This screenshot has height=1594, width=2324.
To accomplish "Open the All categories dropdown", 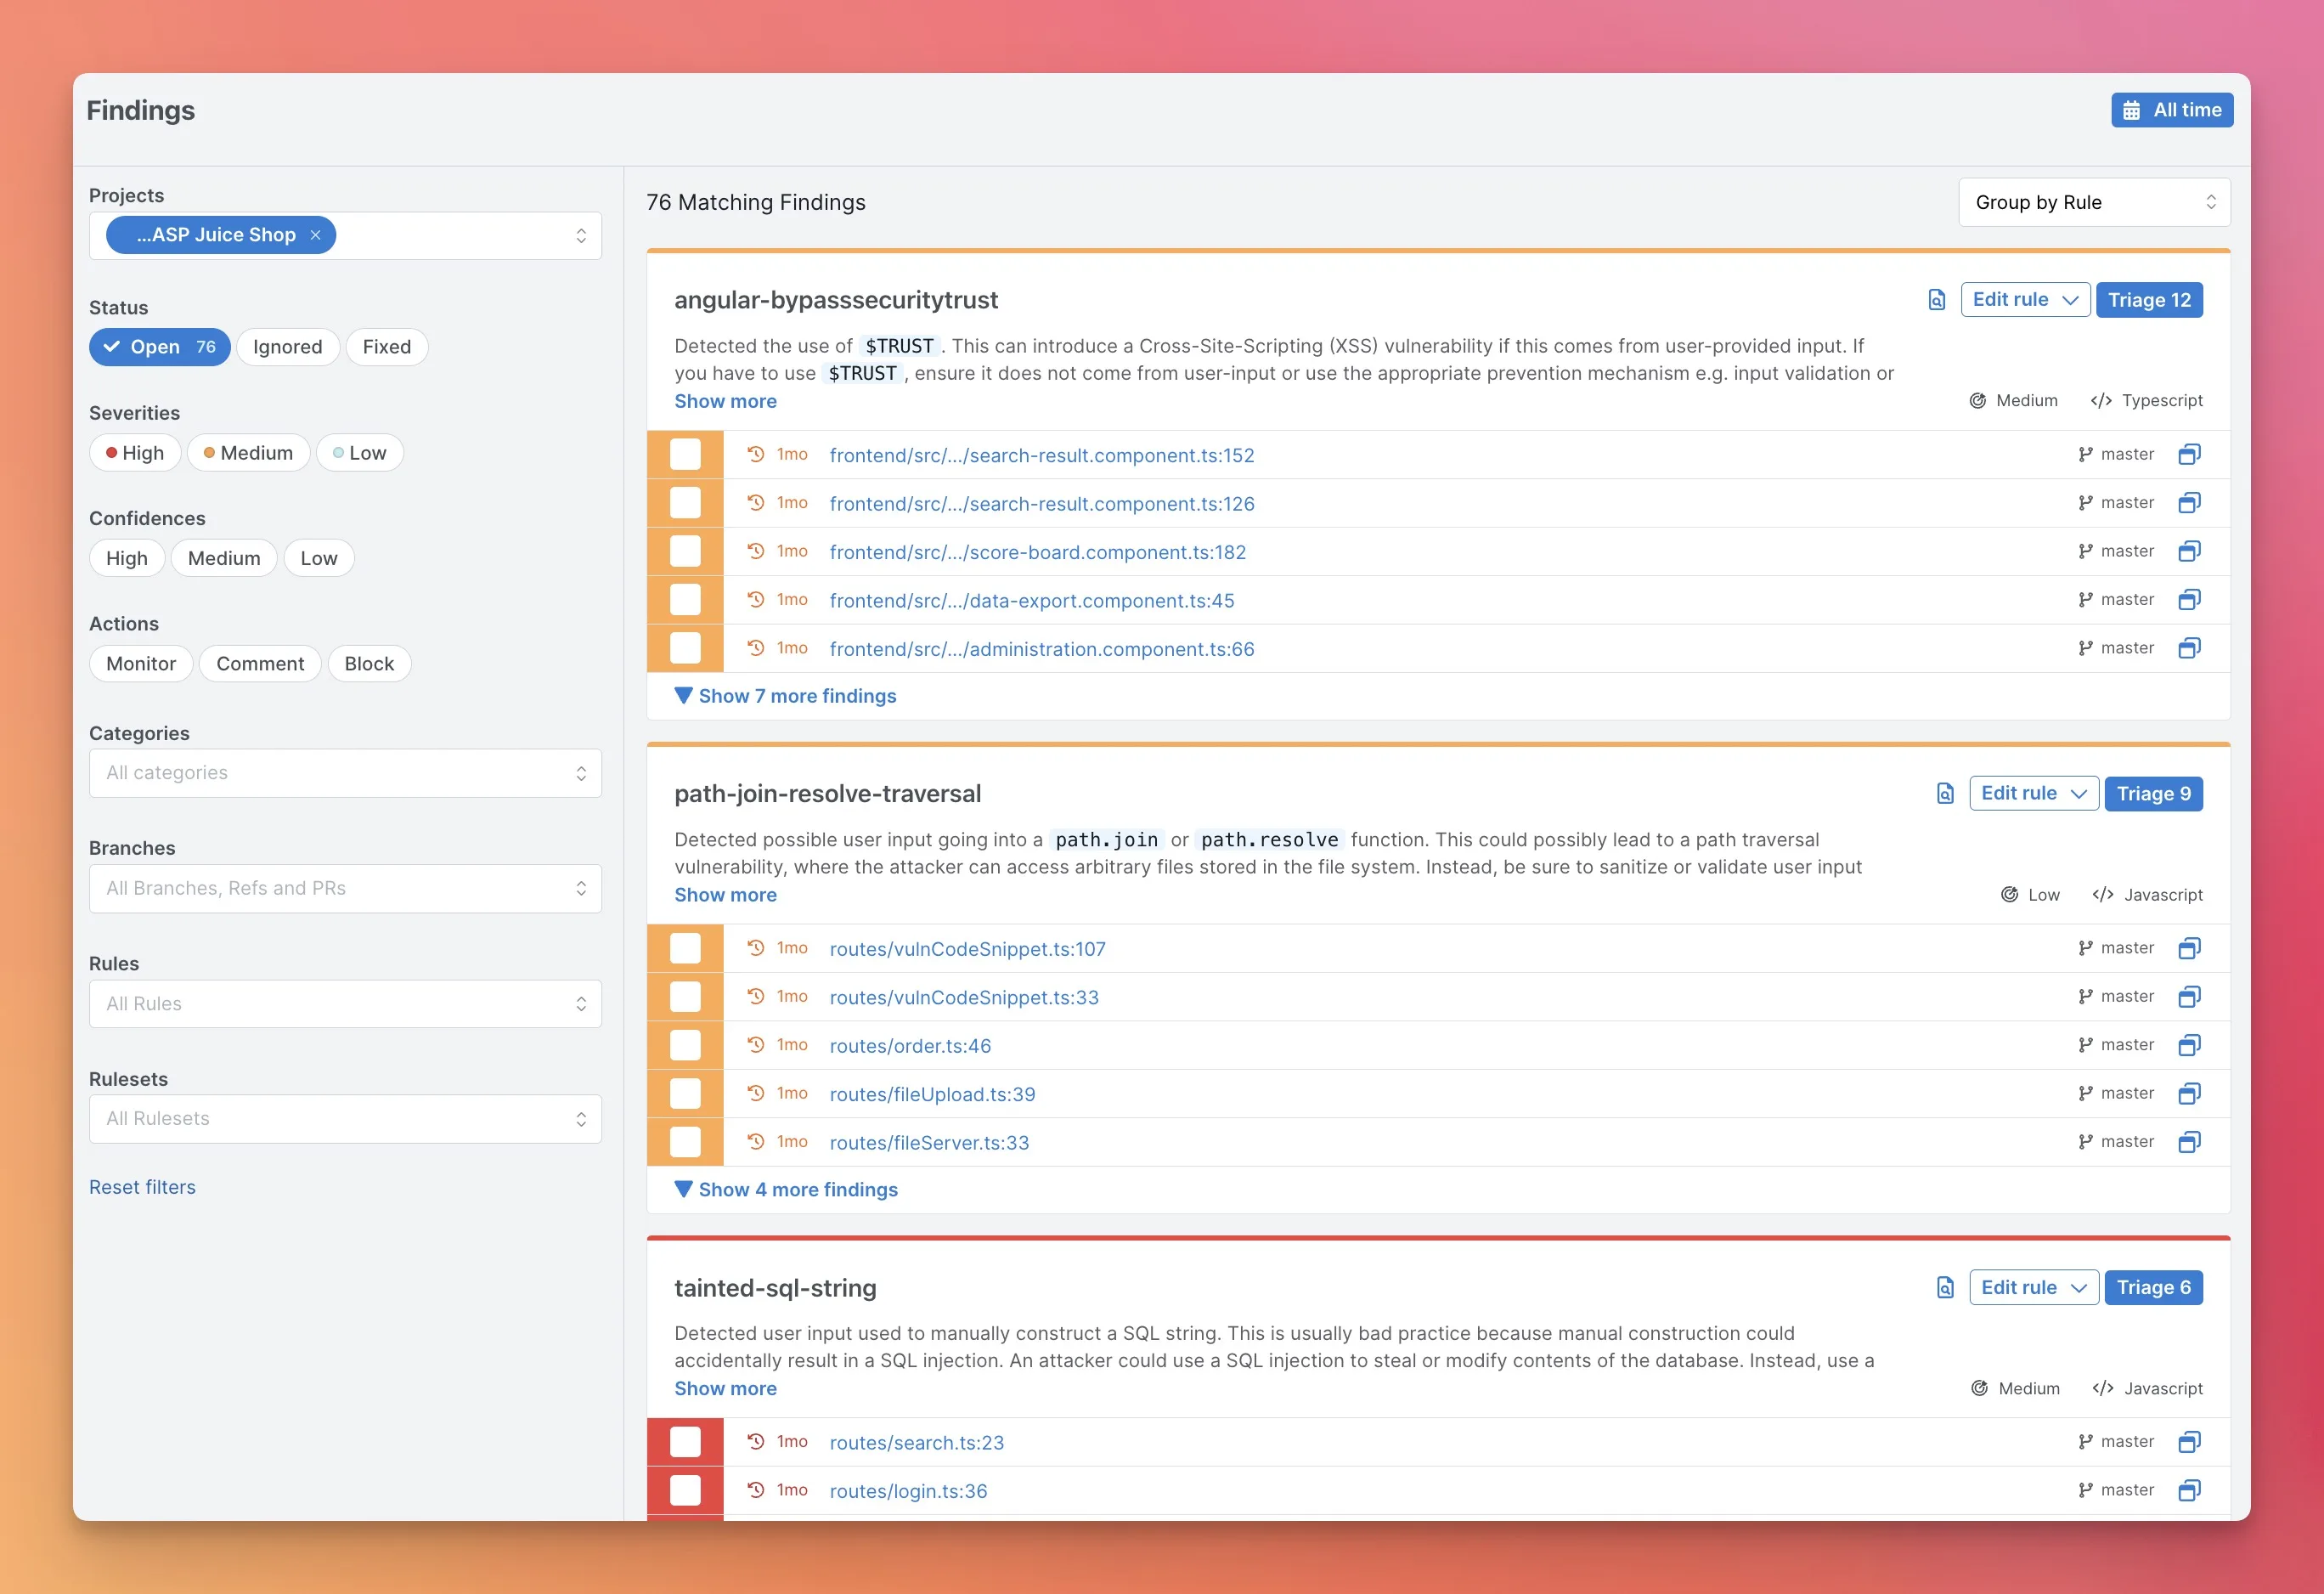I will pos(345,772).
